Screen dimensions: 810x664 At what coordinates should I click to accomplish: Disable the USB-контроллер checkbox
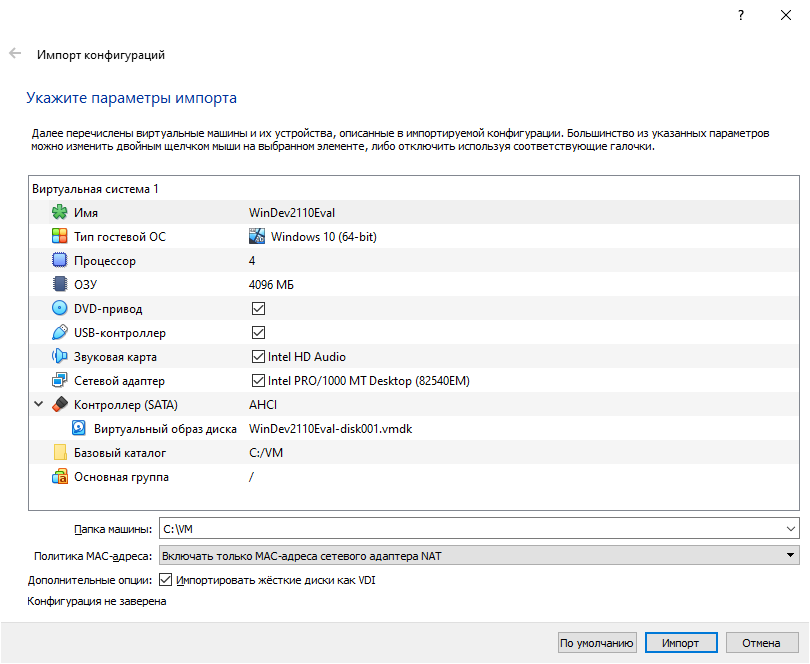[259, 332]
